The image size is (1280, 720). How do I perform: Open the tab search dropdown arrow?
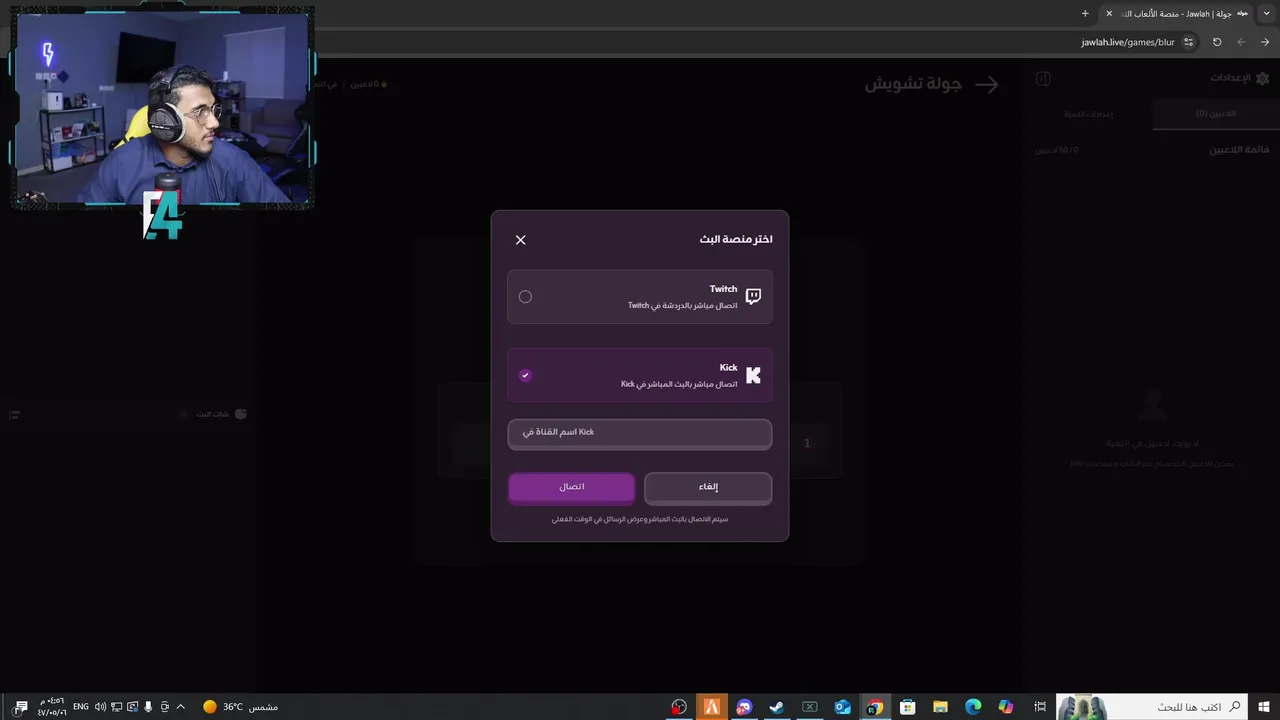[1267, 13]
